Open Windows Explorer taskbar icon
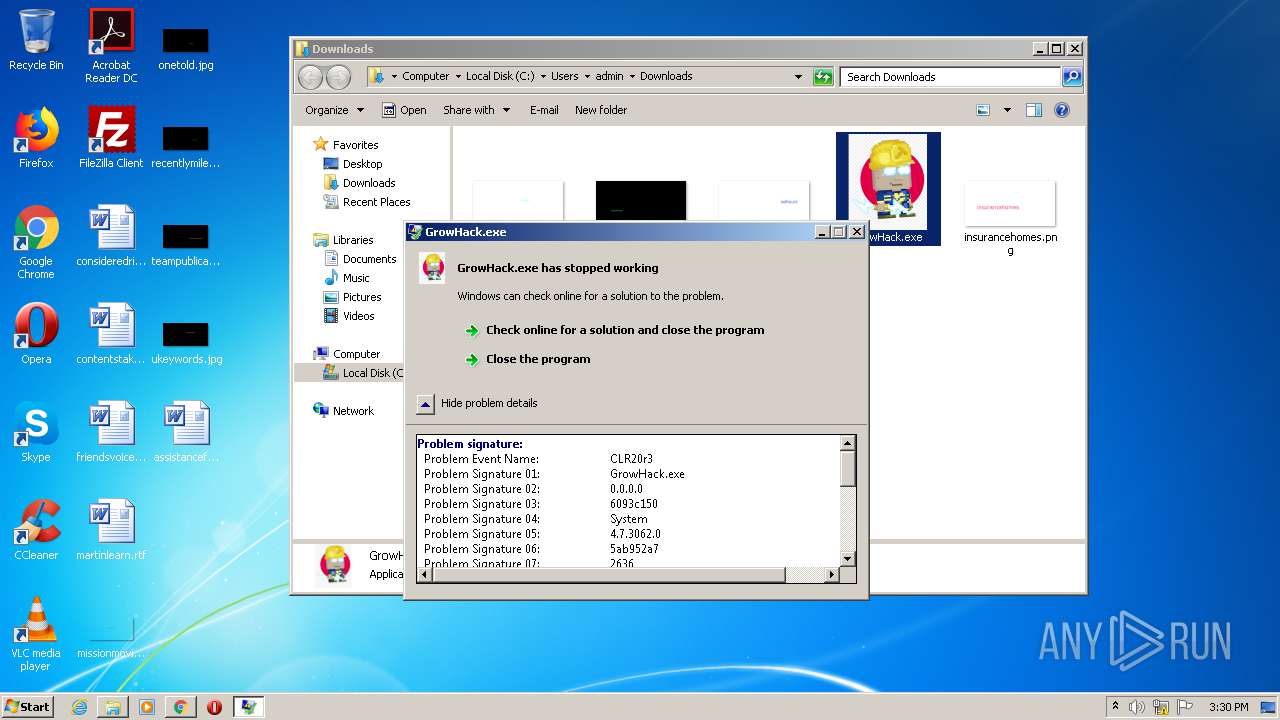Screen dimensions: 1280x720 (x=113, y=707)
